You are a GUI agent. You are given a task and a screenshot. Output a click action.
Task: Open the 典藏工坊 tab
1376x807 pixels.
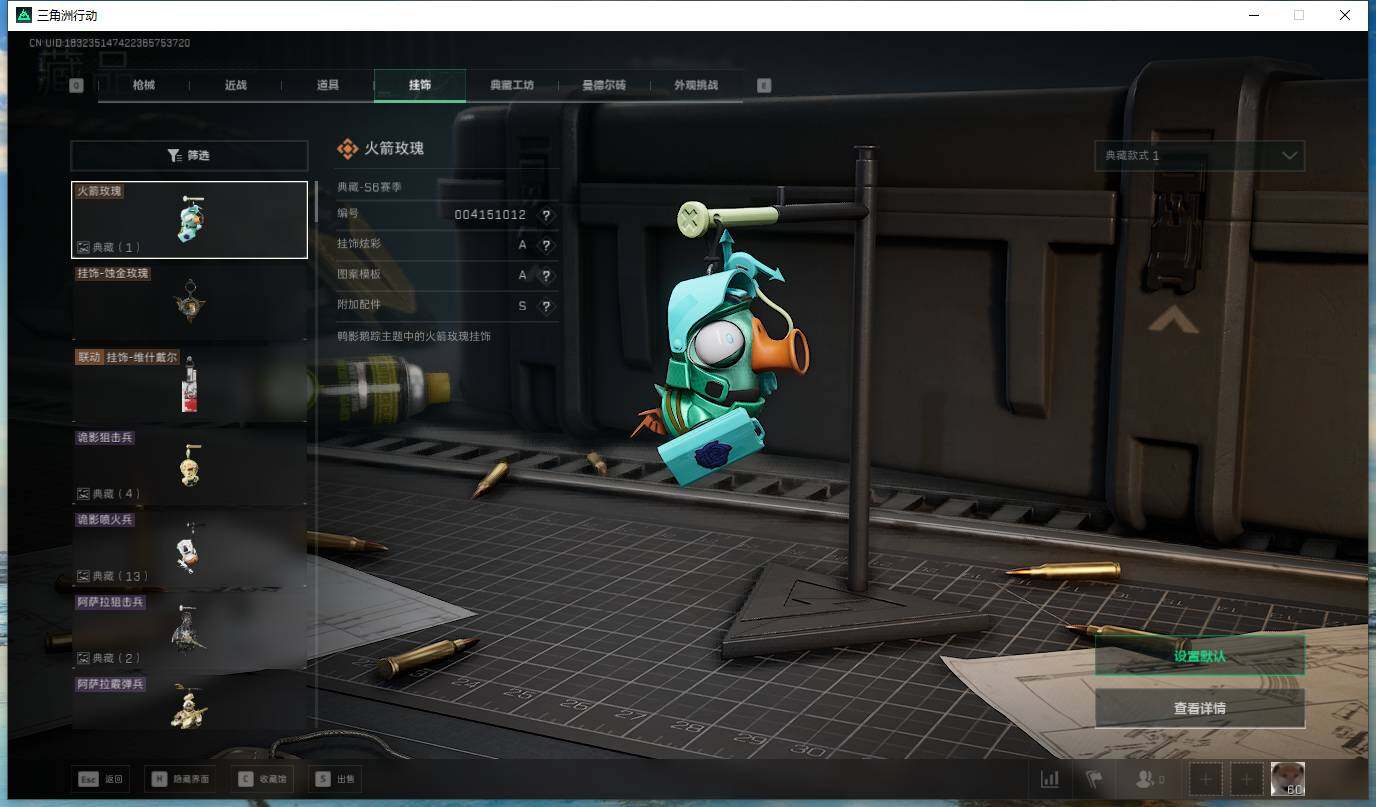[x=511, y=85]
